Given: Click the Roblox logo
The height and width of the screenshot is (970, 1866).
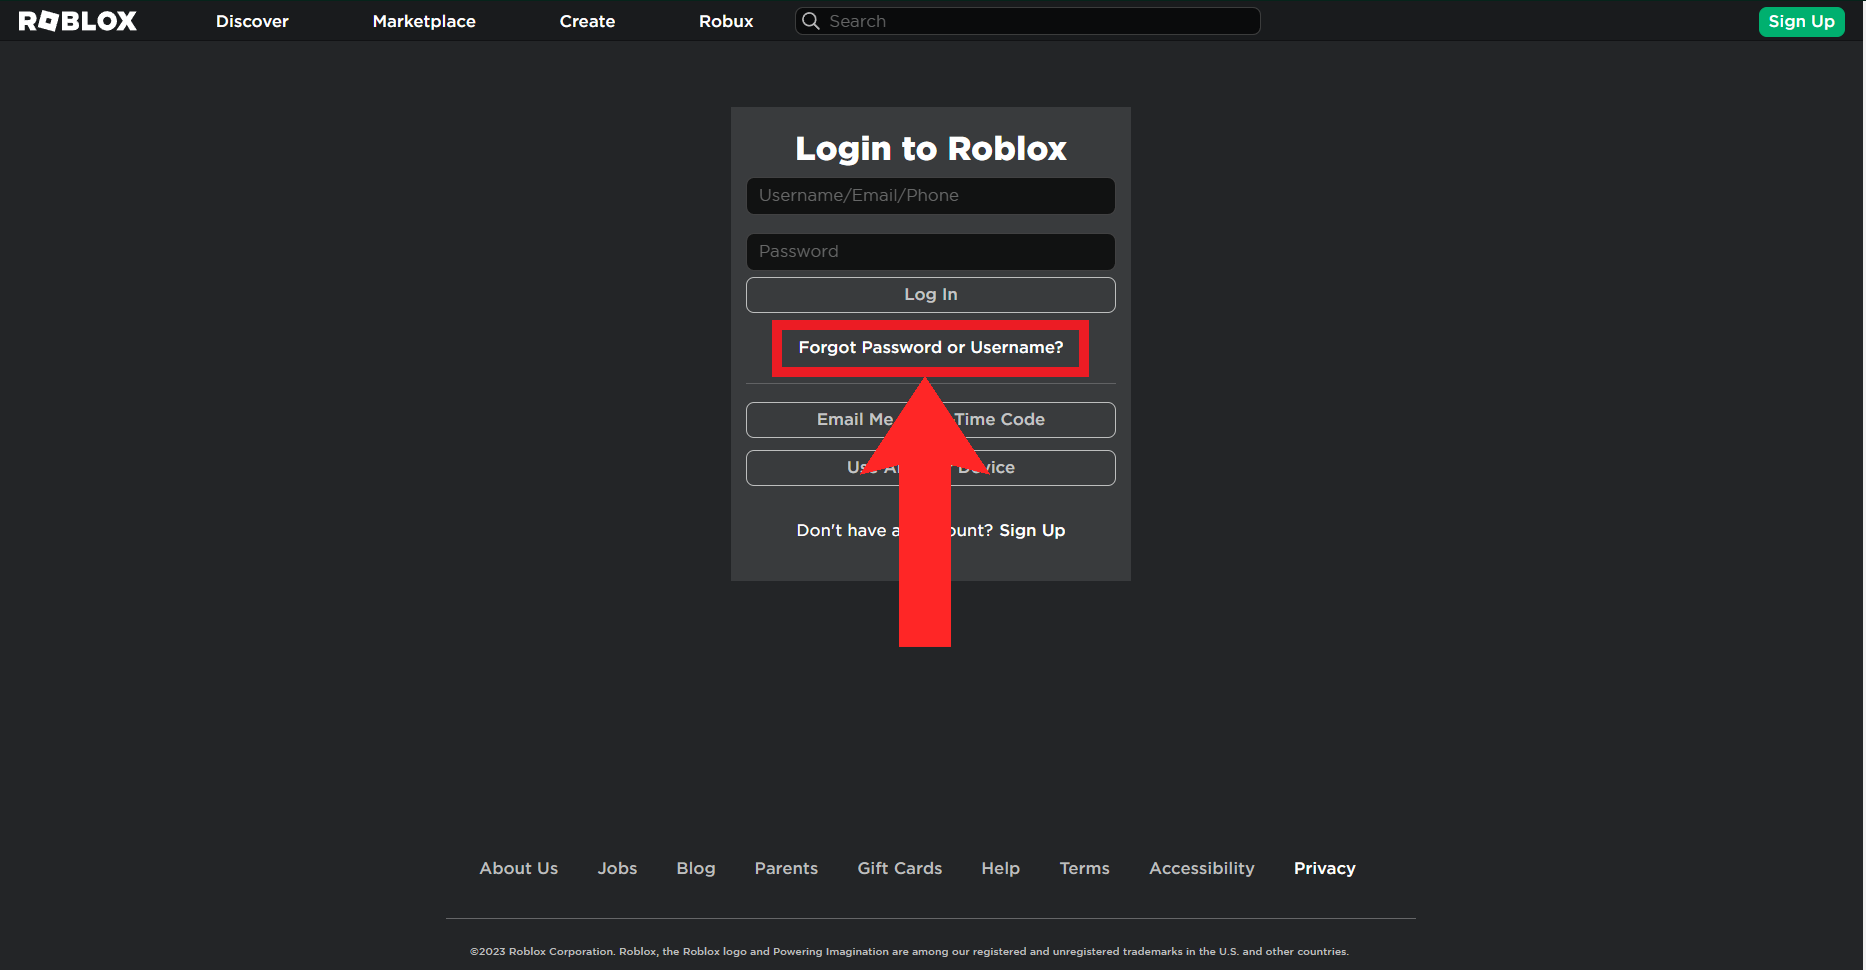Looking at the screenshot, I should point(78,21).
